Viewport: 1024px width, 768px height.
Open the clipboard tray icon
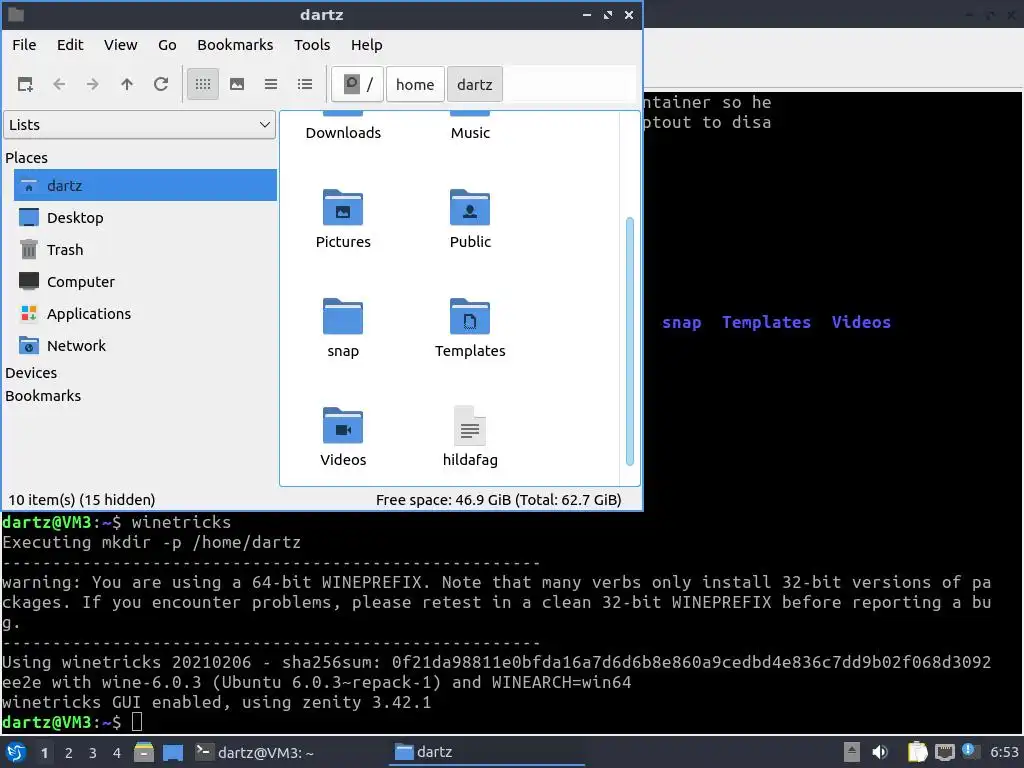point(917,752)
